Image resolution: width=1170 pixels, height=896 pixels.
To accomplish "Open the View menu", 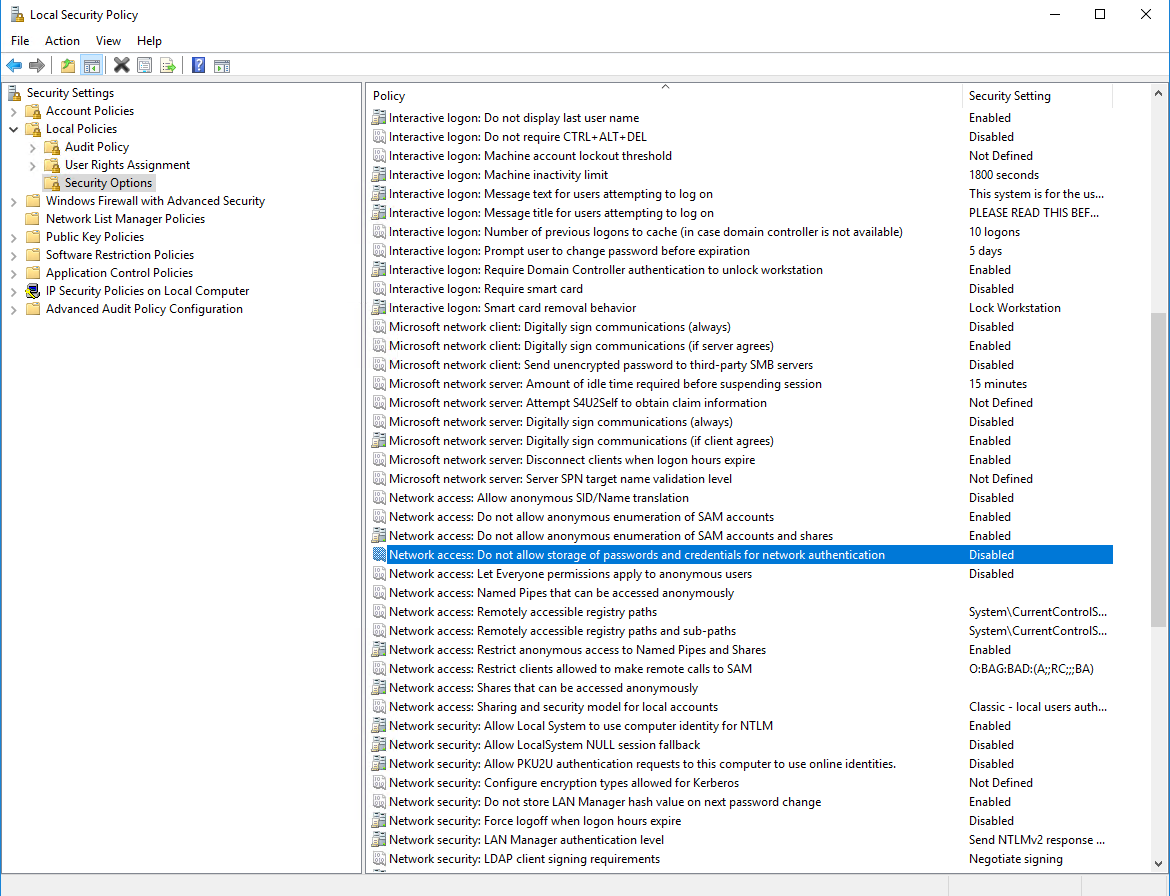I will coord(108,41).
